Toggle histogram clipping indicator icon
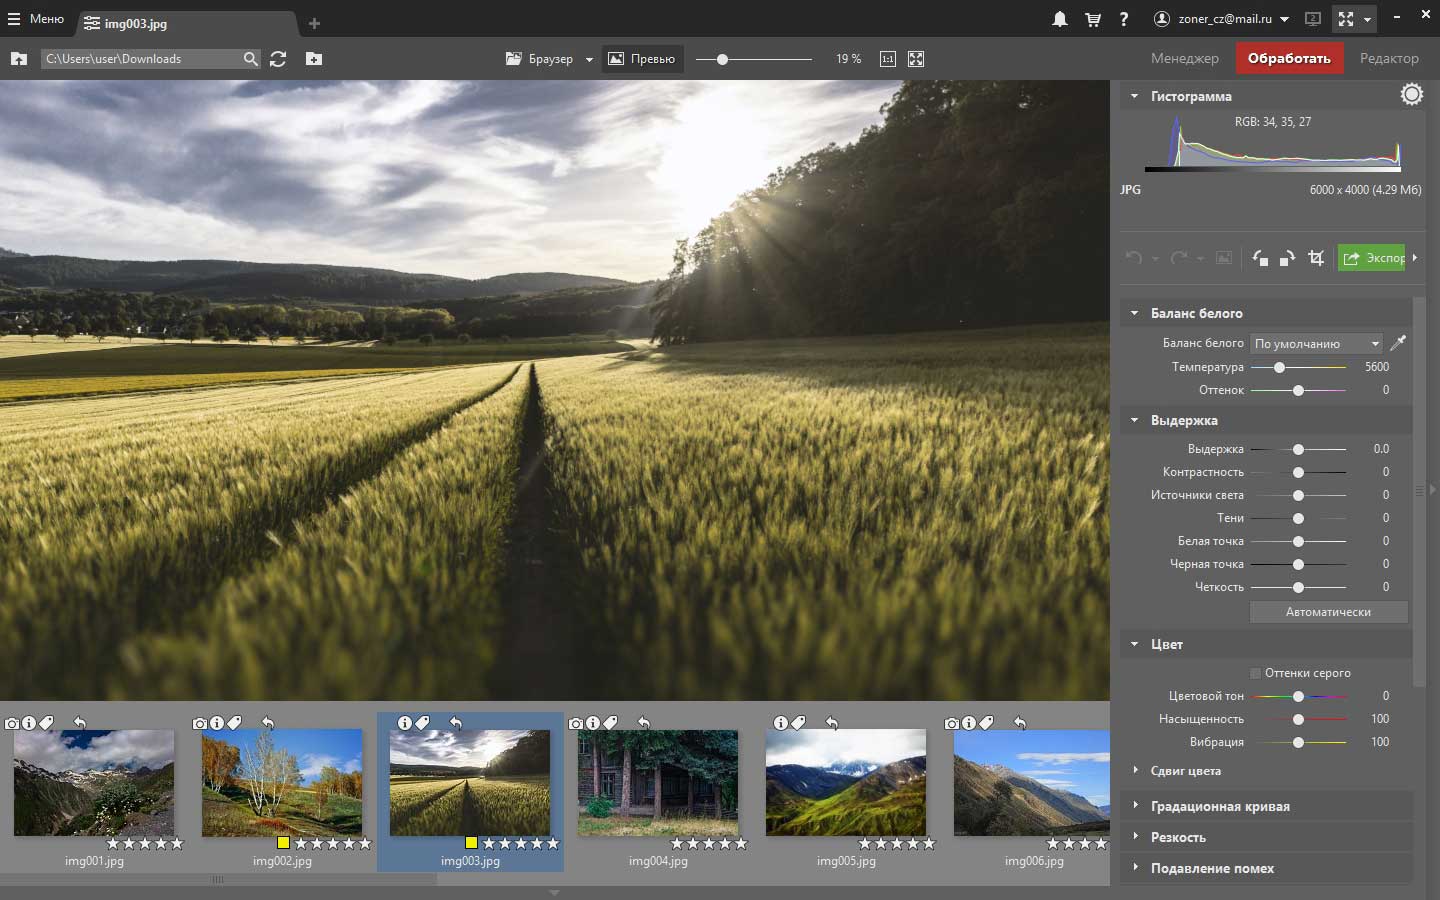Screen dimensions: 1440x900 pos(1411,95)
